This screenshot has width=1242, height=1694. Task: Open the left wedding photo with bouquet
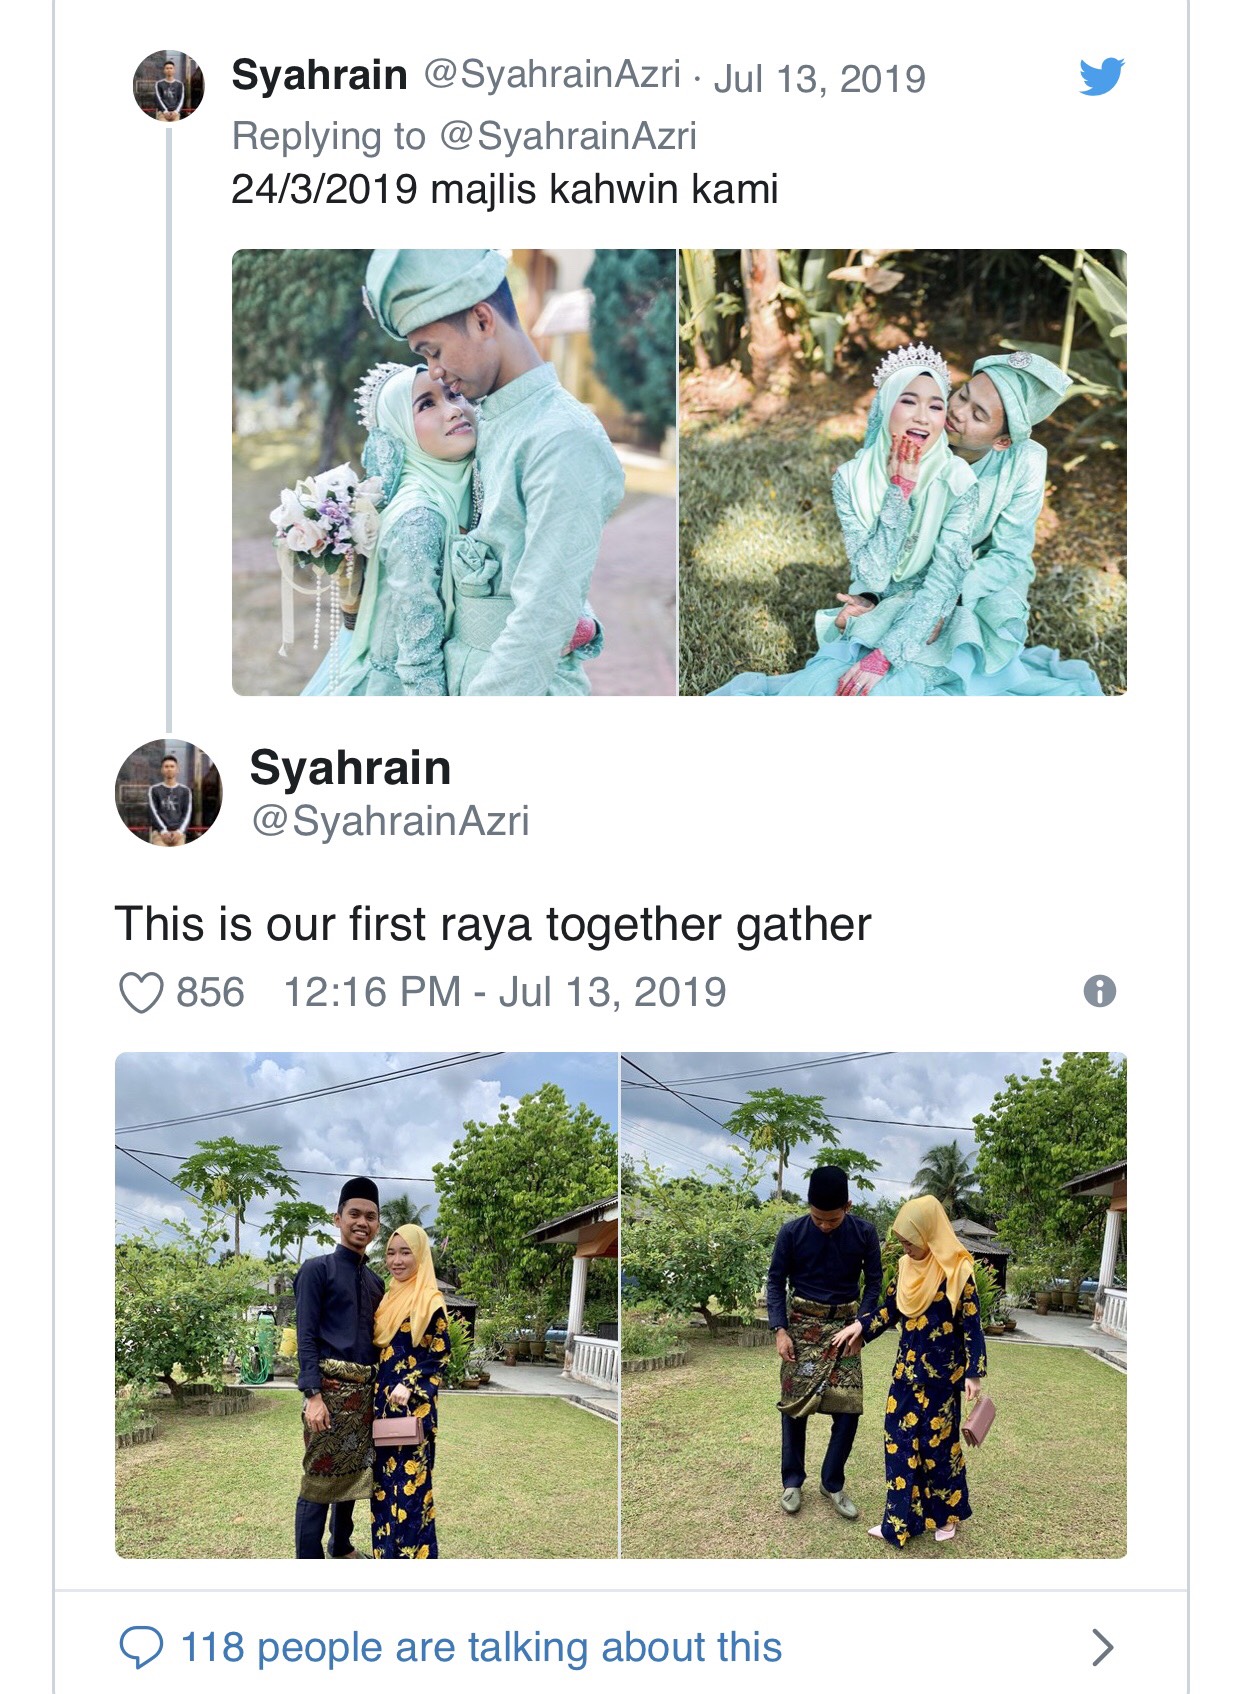454,472
